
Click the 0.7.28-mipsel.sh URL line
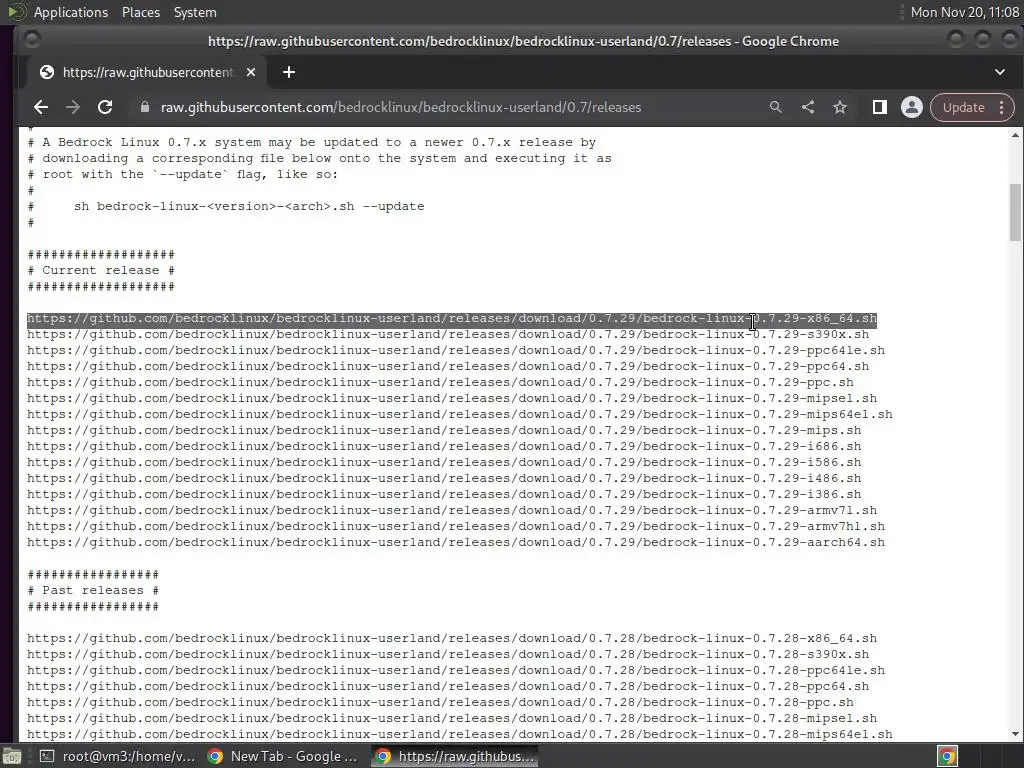coord(452,718)
